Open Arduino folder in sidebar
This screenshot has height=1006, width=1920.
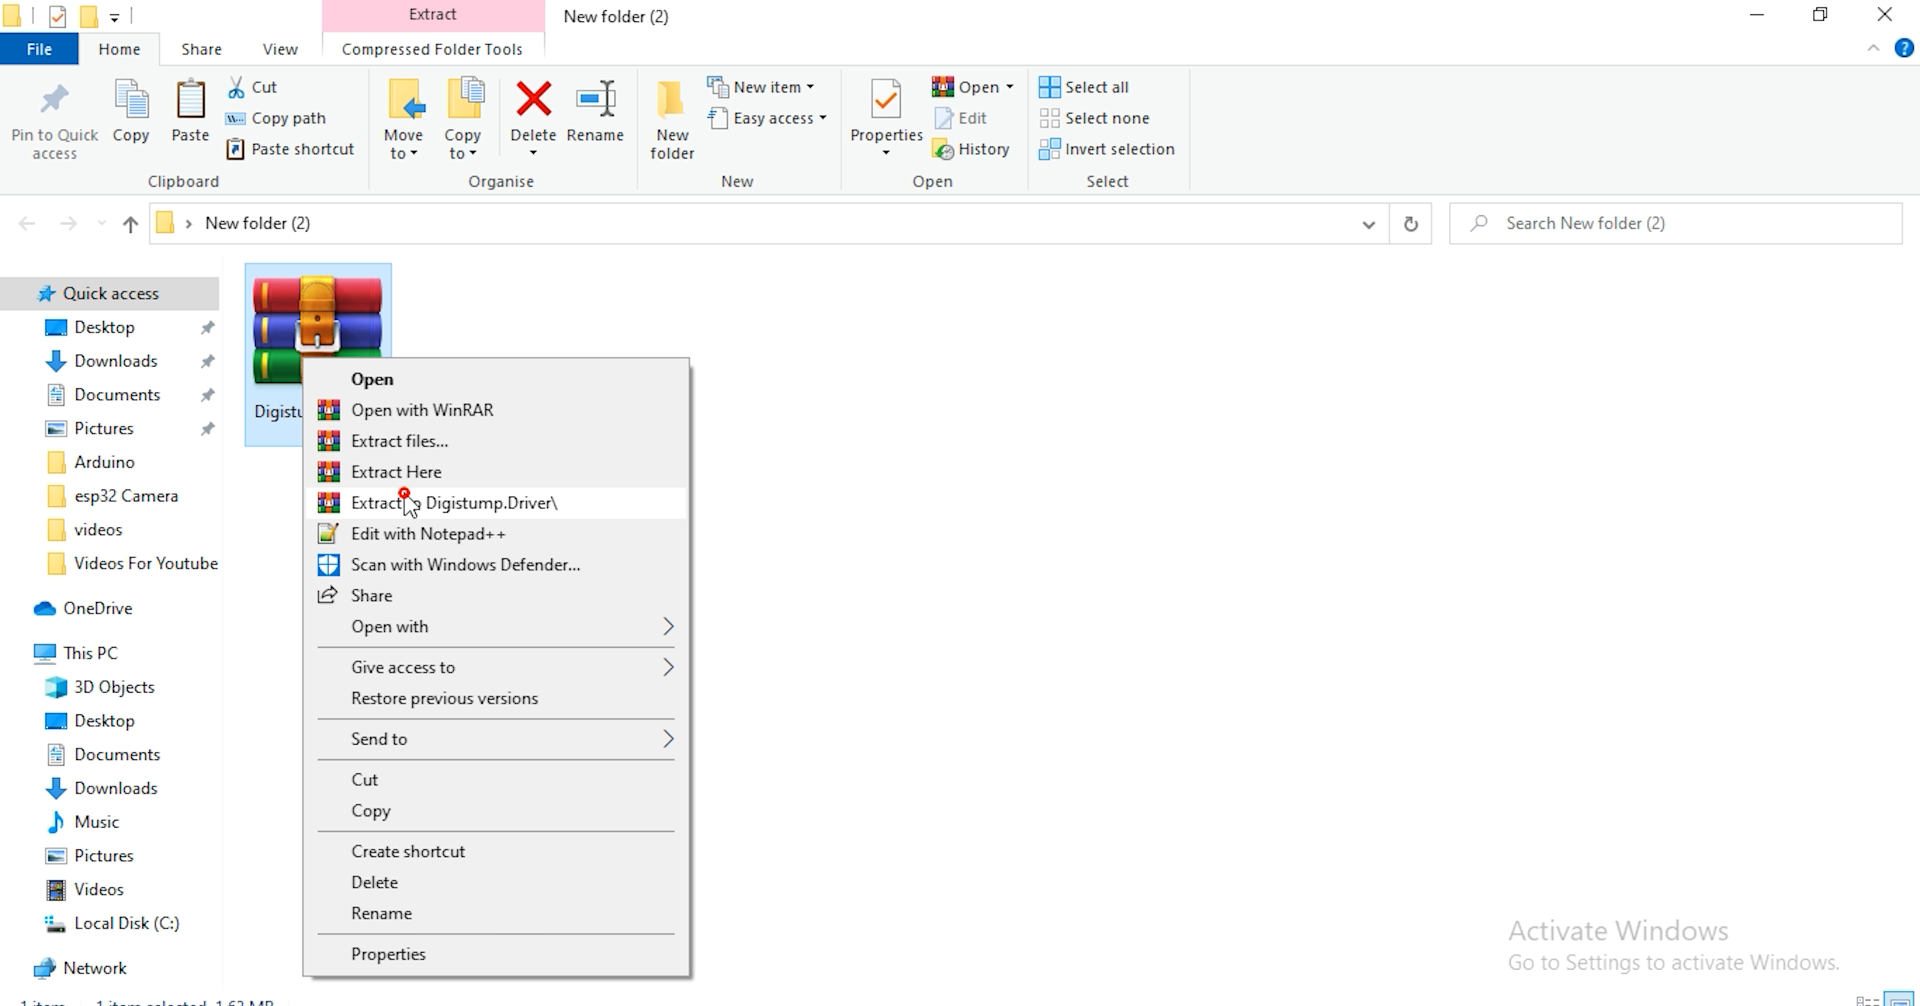tap(104, 462)
